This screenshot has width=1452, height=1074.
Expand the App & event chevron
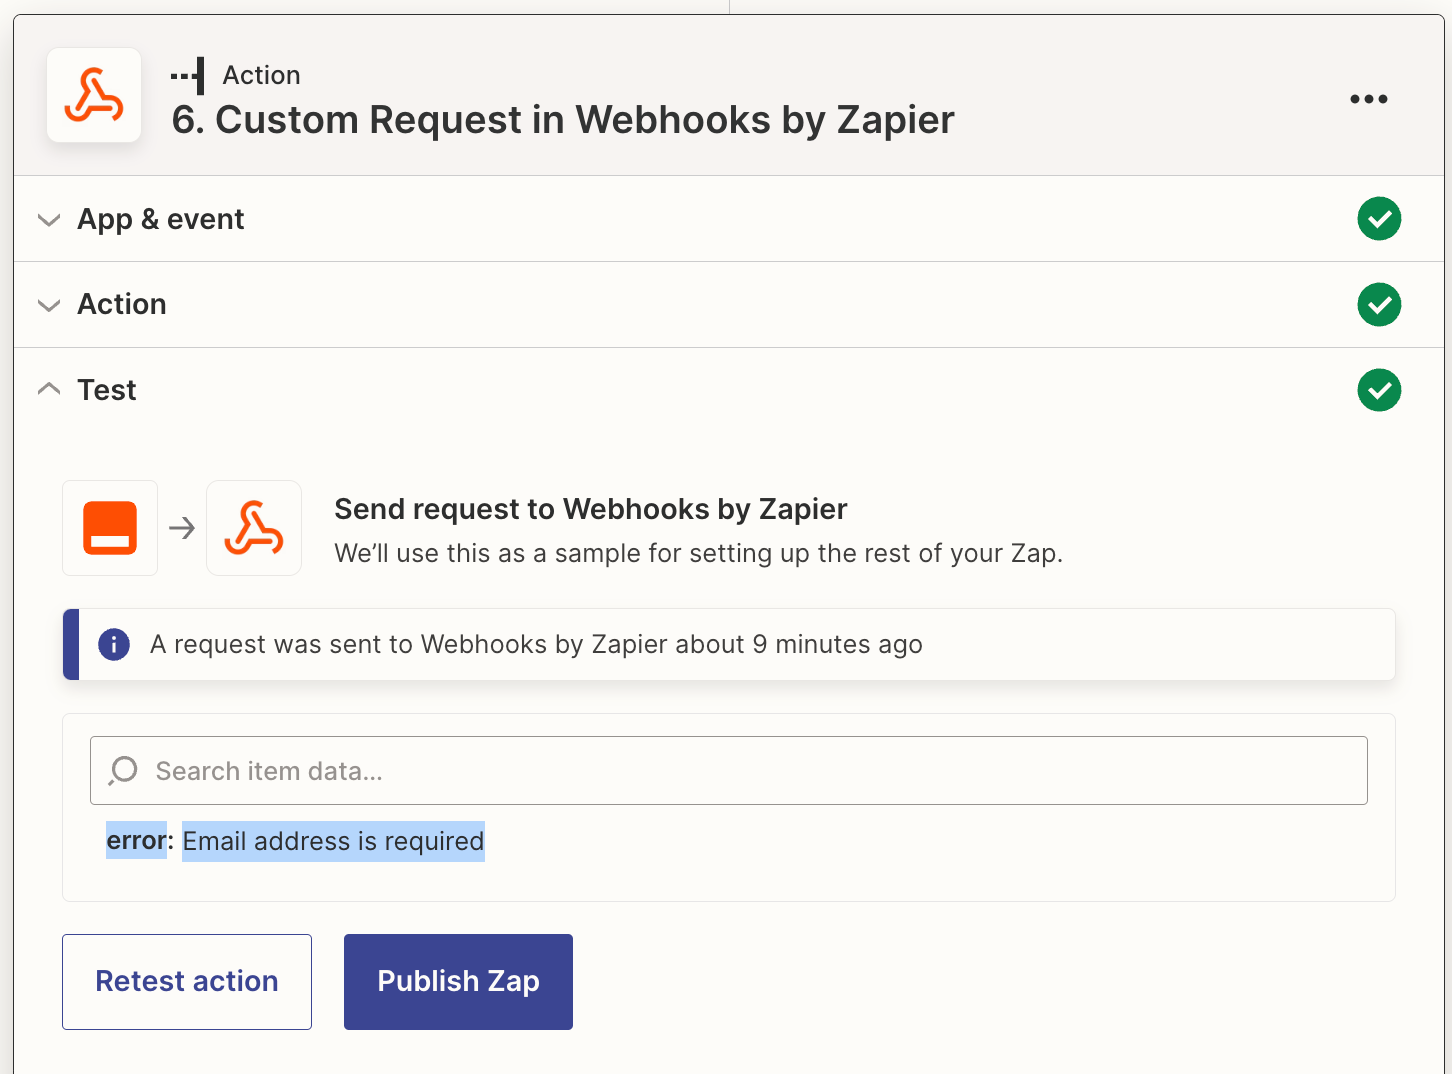(49, 220)
